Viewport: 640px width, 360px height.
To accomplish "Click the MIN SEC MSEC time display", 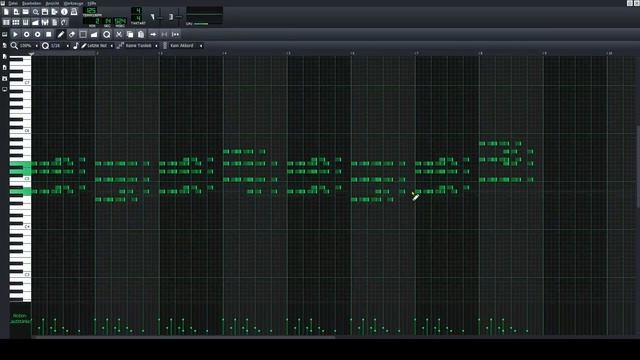I will click(x=105, y=22).
